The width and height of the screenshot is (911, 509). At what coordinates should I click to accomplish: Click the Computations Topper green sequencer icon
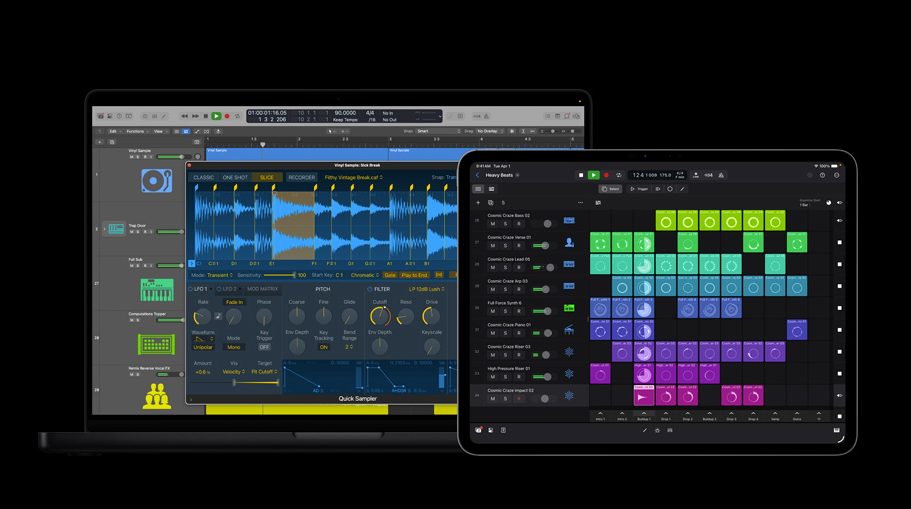coord(156,344)
